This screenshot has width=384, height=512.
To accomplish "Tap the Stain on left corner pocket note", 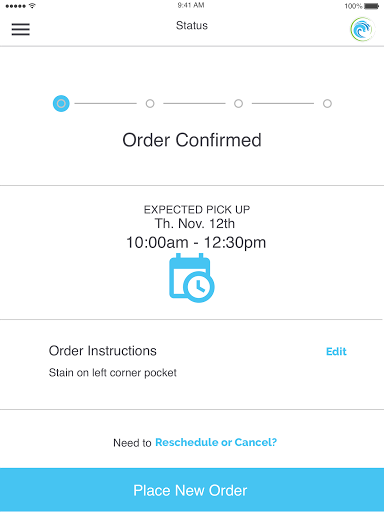I will [113, 373].
